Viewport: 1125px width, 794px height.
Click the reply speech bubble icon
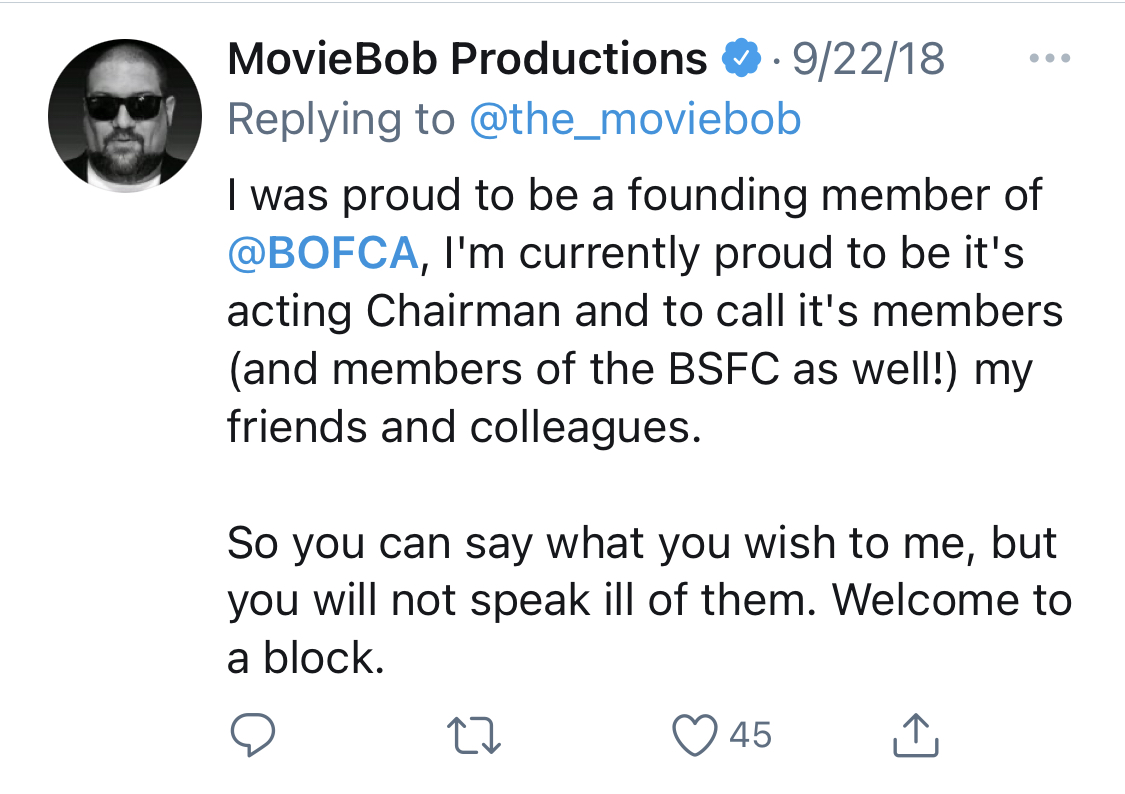253,734
